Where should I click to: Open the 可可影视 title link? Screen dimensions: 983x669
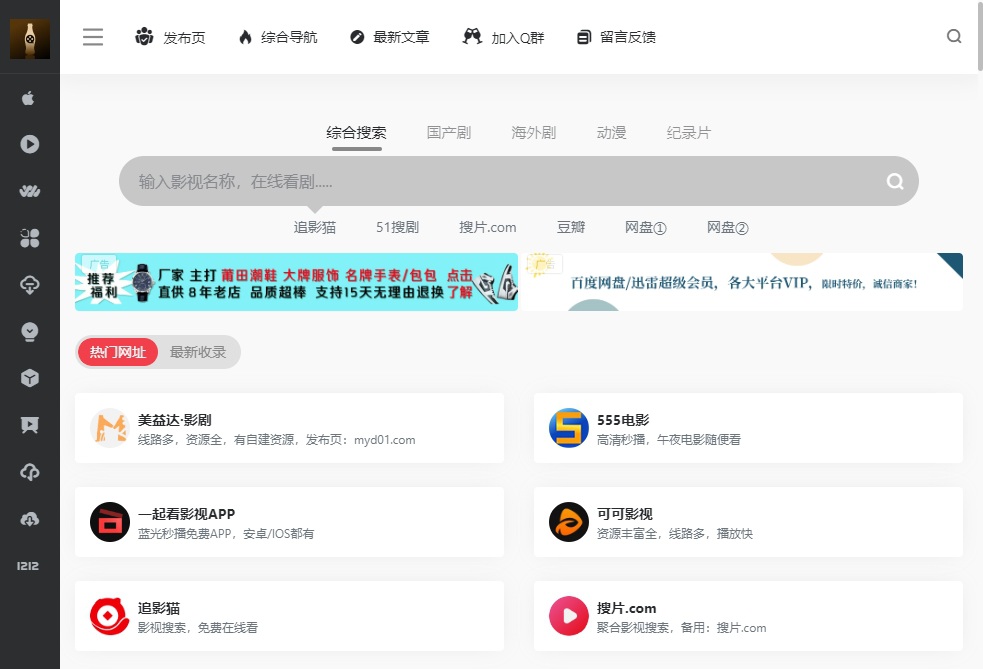coord(624,514)
